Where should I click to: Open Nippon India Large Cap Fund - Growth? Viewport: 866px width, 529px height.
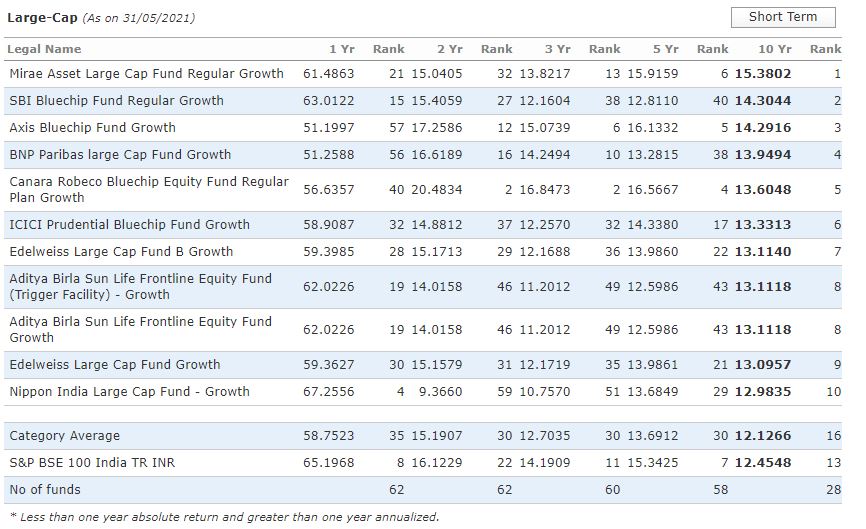click(129, 391)
